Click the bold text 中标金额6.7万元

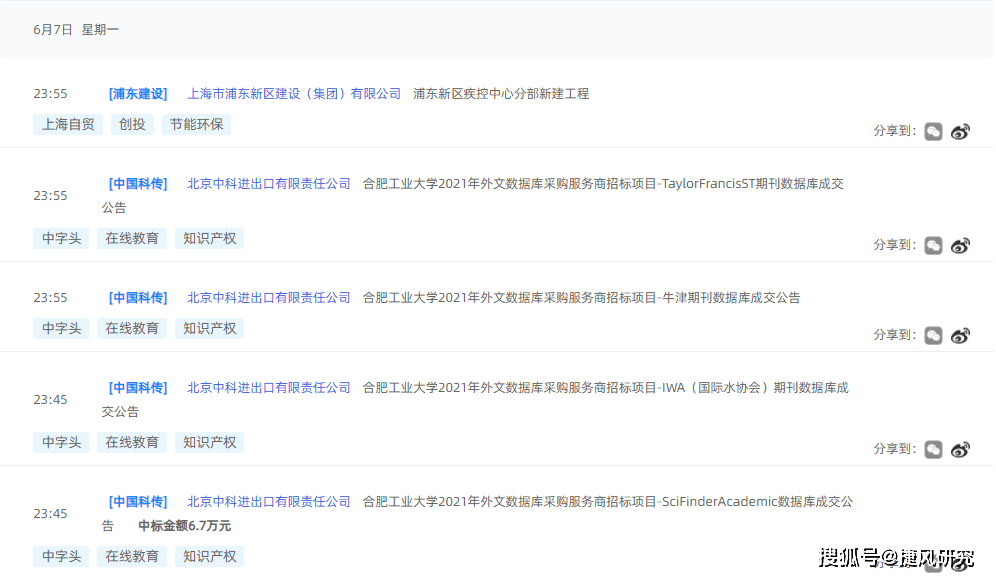184,526
